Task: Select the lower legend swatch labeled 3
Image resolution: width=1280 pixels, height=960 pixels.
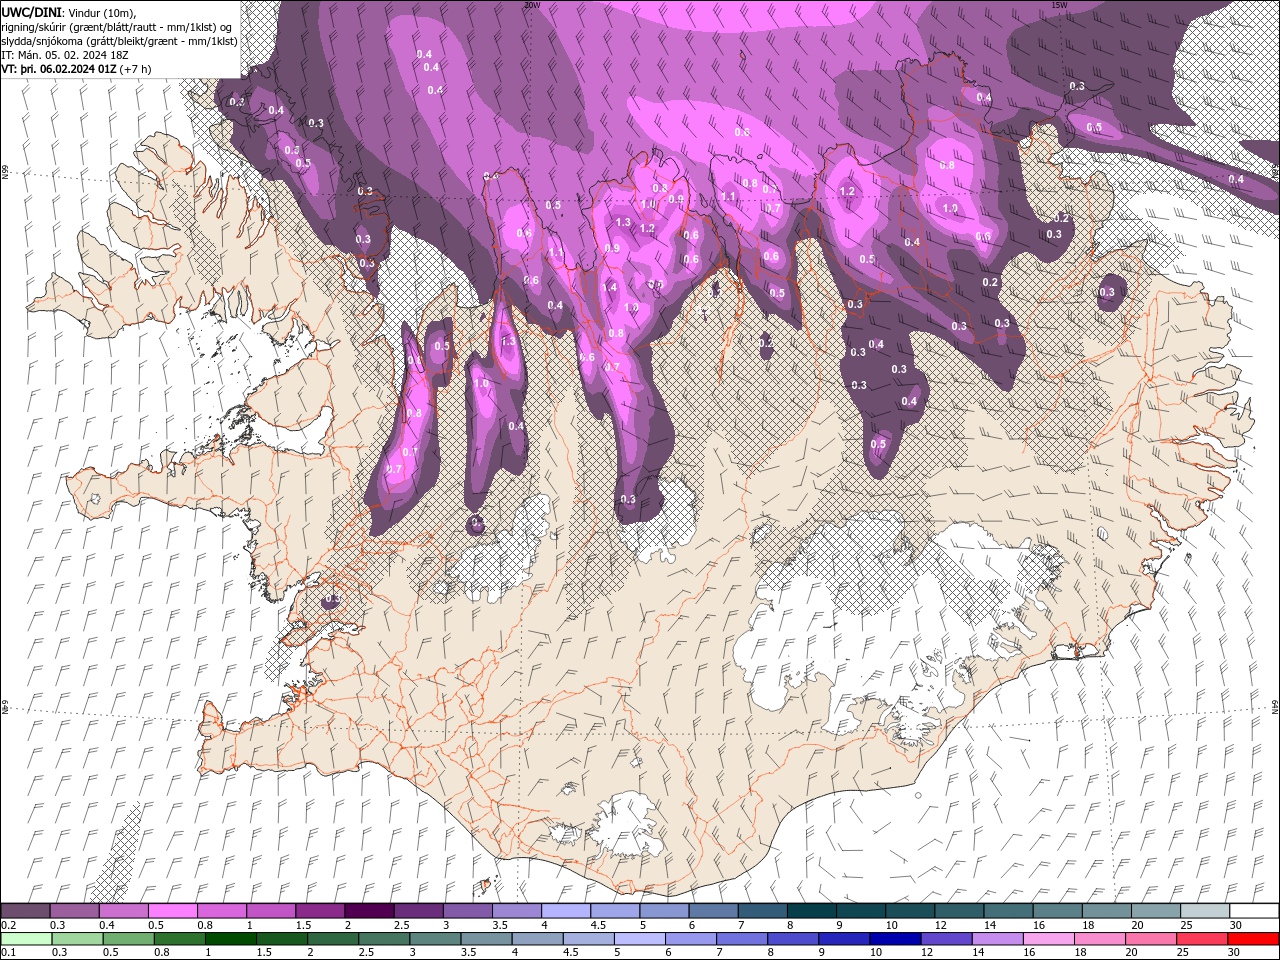Action: [435, 939]
